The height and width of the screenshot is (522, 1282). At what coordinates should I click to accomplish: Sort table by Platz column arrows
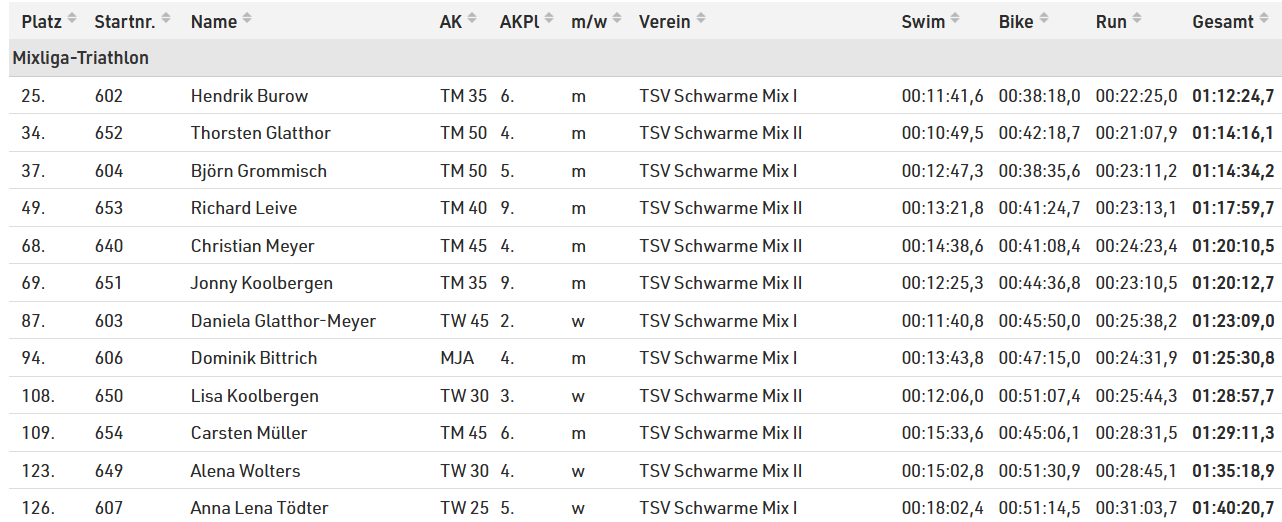point(73,19)
